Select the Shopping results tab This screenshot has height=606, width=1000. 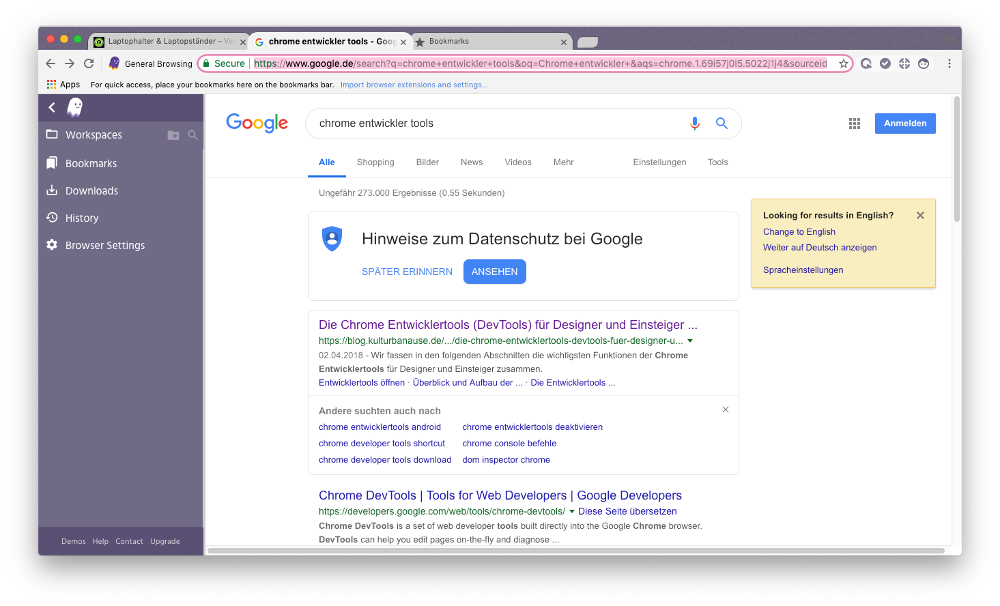pos(376,162)
